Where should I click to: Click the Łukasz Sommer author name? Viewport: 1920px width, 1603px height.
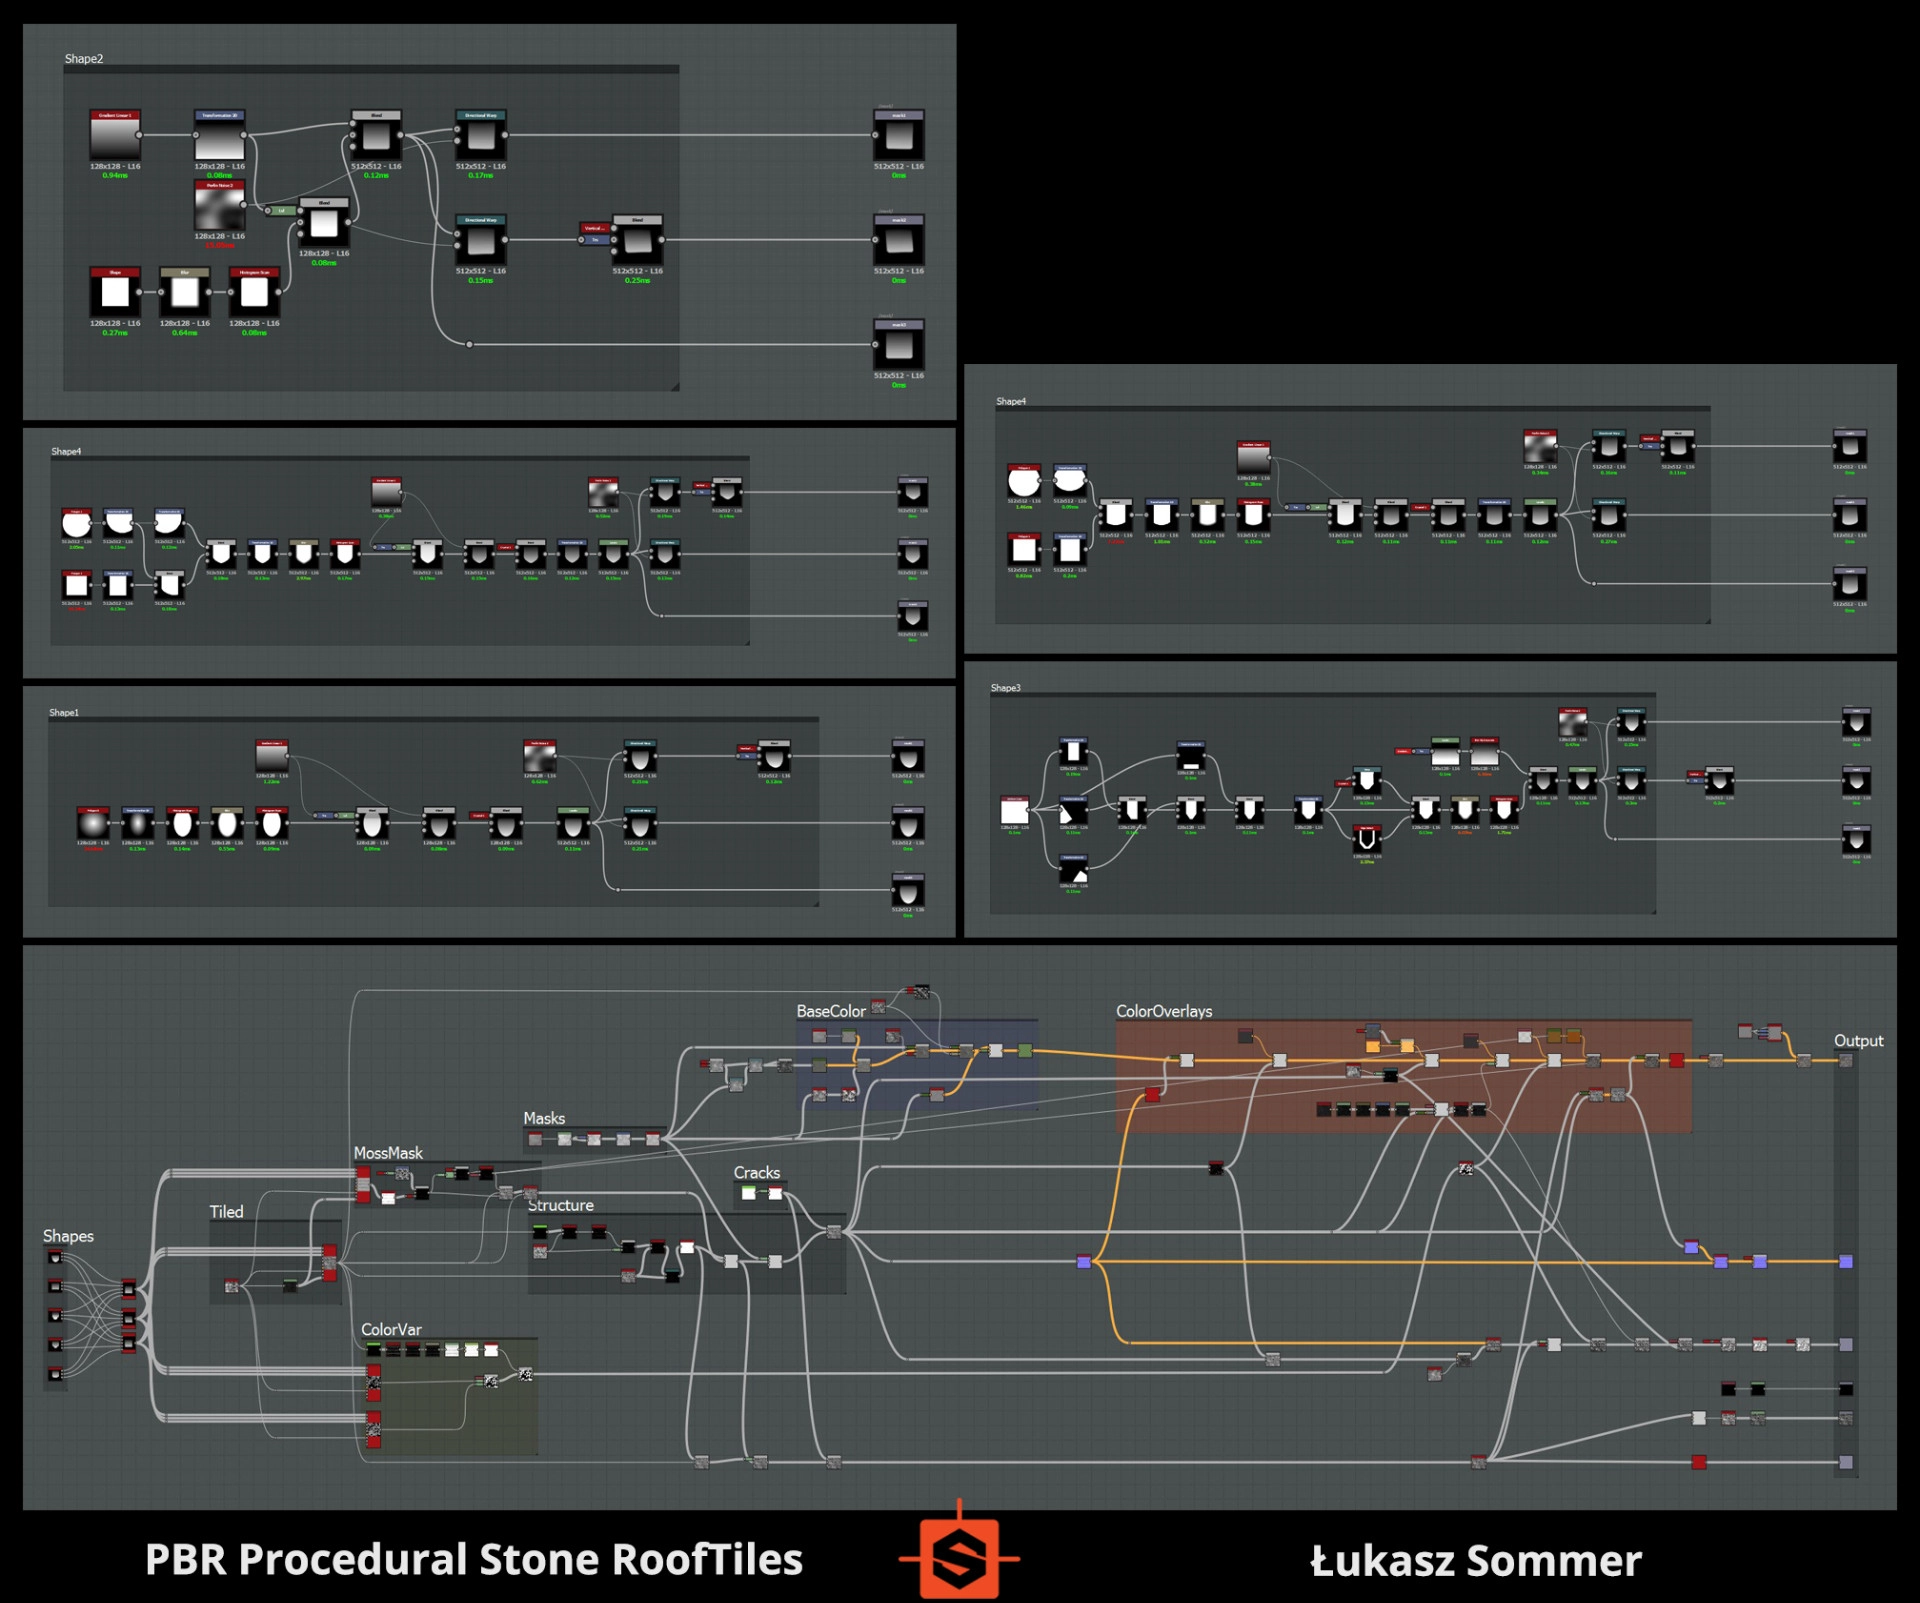(x=1475, y=1560)
